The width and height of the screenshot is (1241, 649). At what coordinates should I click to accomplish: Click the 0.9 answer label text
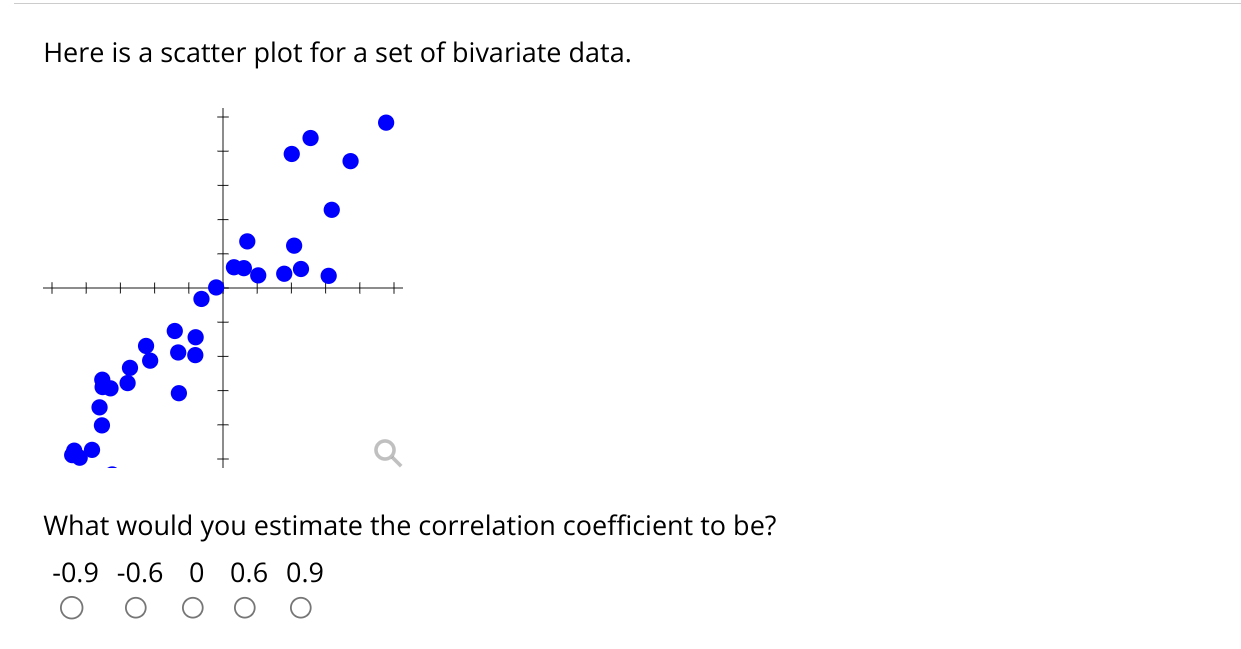[305, 573]
